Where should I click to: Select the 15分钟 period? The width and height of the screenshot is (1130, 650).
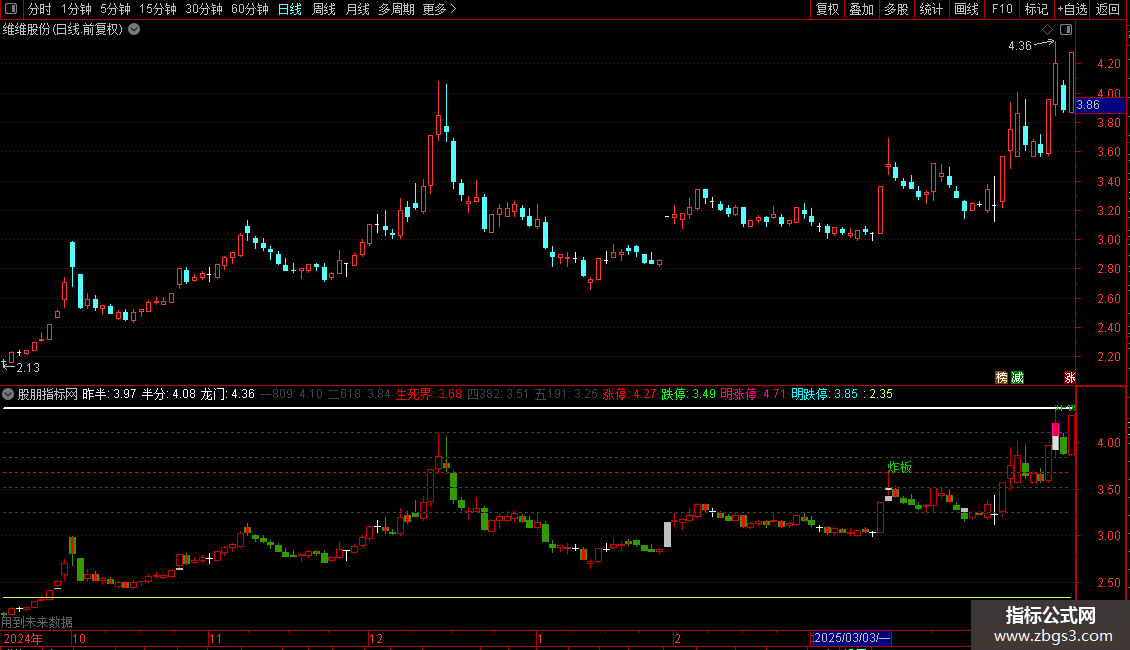158,9
